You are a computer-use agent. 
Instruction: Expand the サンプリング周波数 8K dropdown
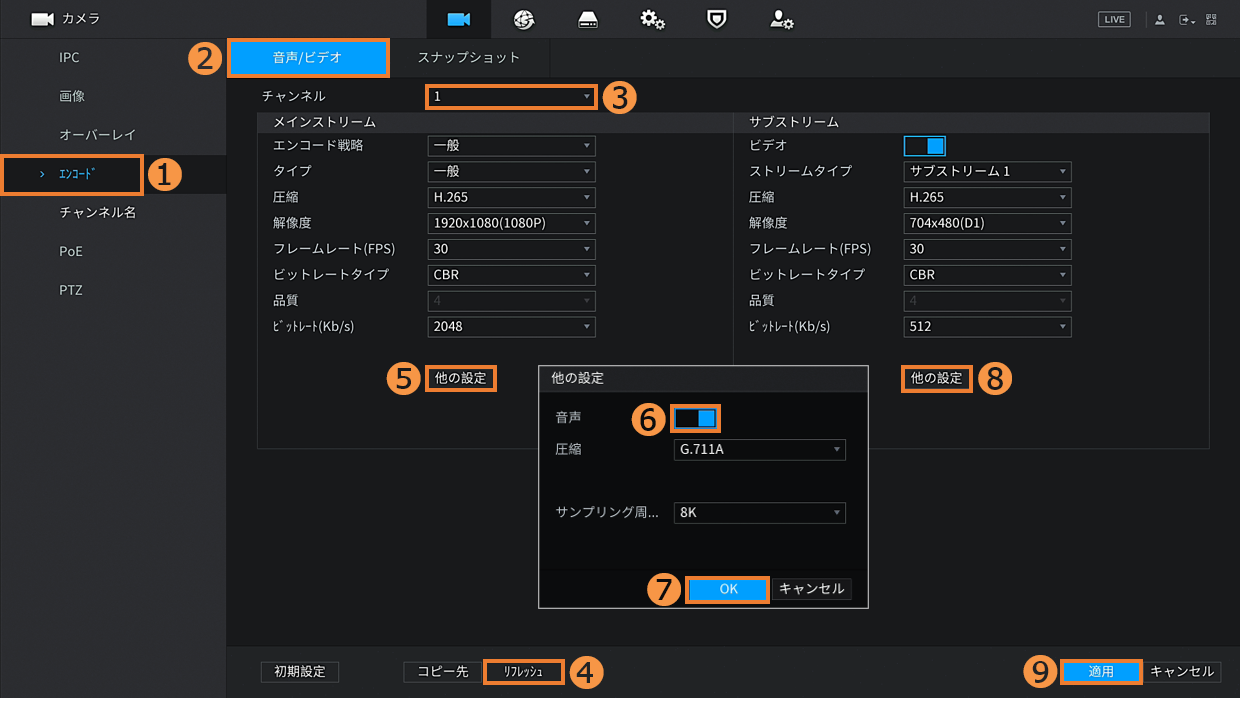coord(760,513)
